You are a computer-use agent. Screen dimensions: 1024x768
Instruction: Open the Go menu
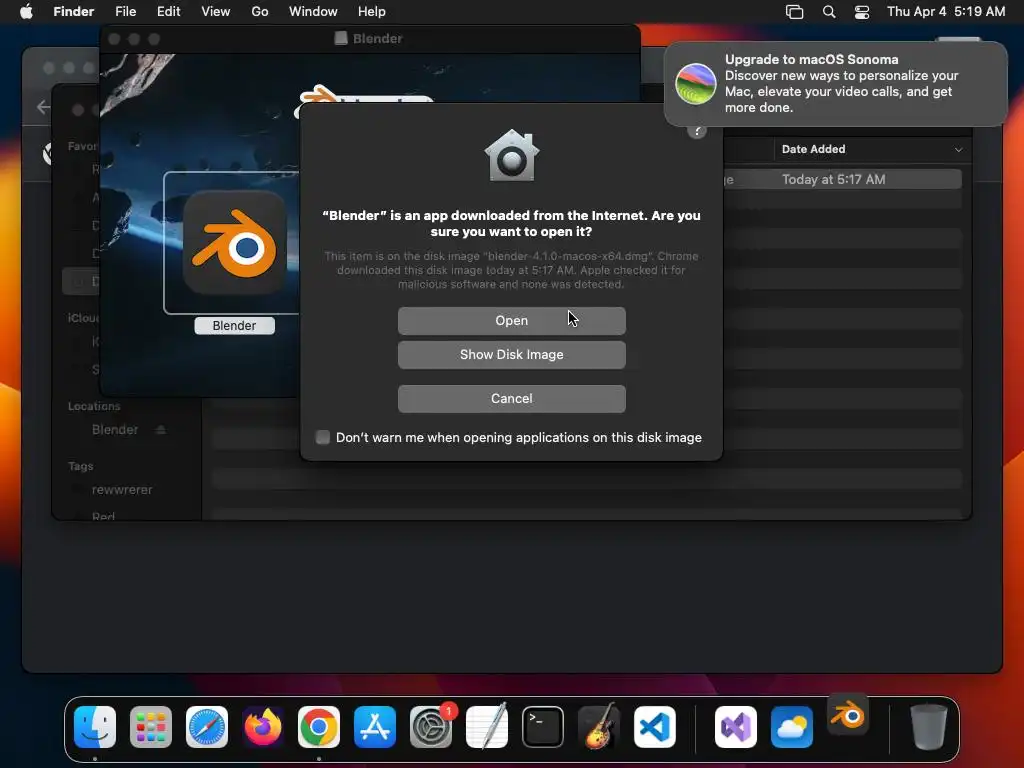click(x=260, y=12)
